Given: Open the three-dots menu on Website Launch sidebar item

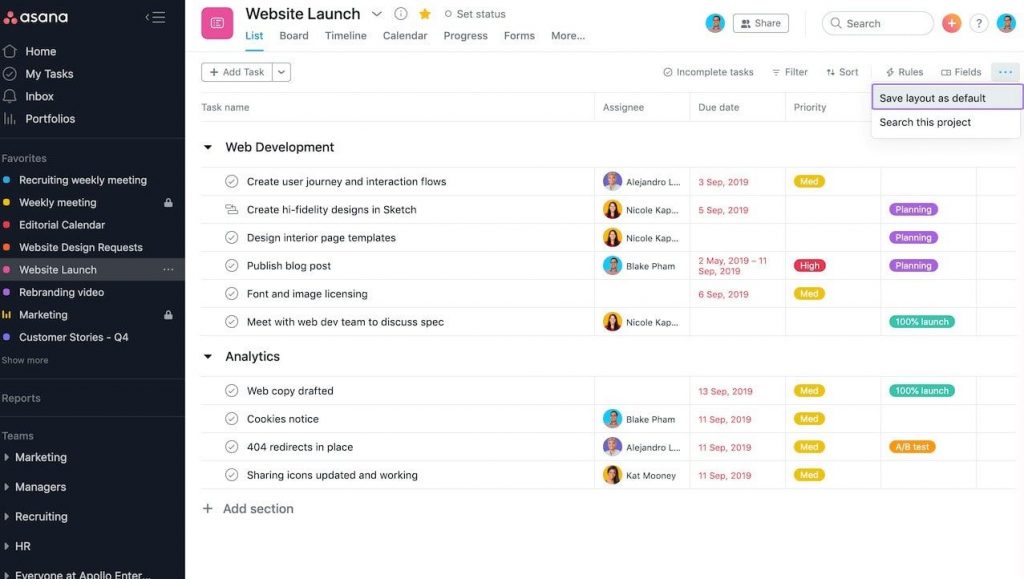Looking at the screenshot, I should [168, 270].
